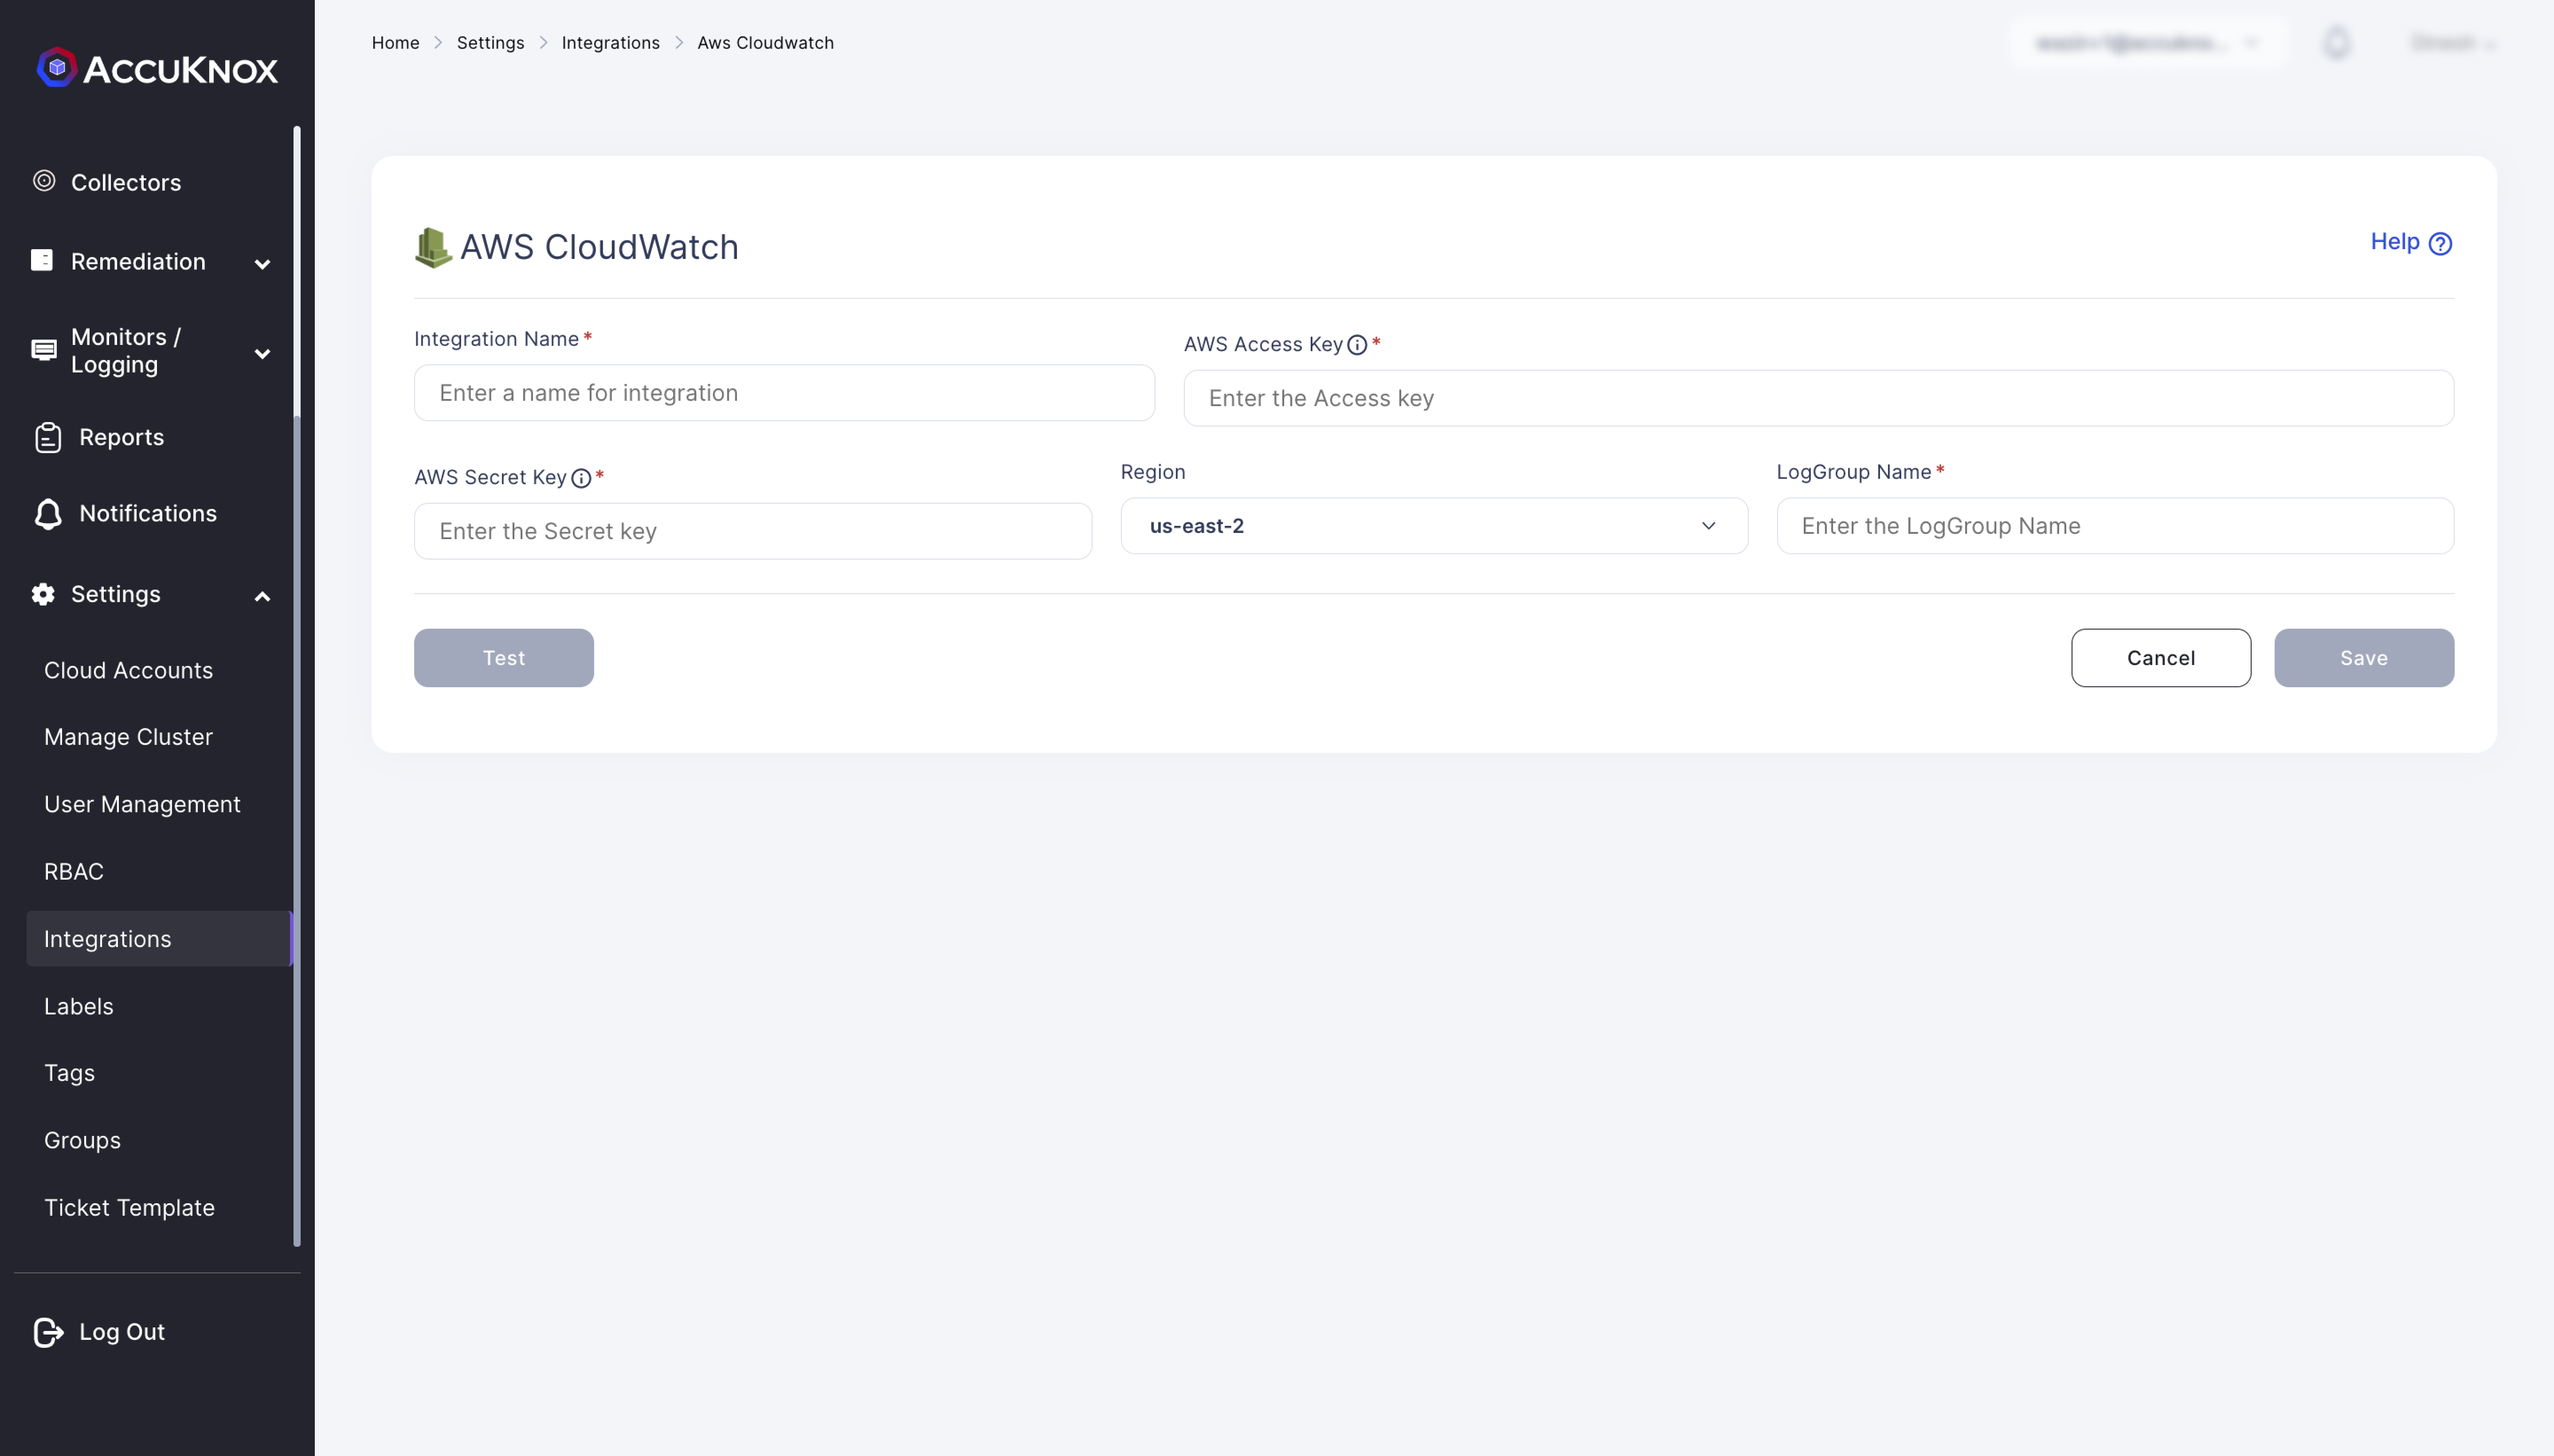This screenshot has height=1456, width=2554.
Task: Click the AccuKnox logo
Action: 157,68
